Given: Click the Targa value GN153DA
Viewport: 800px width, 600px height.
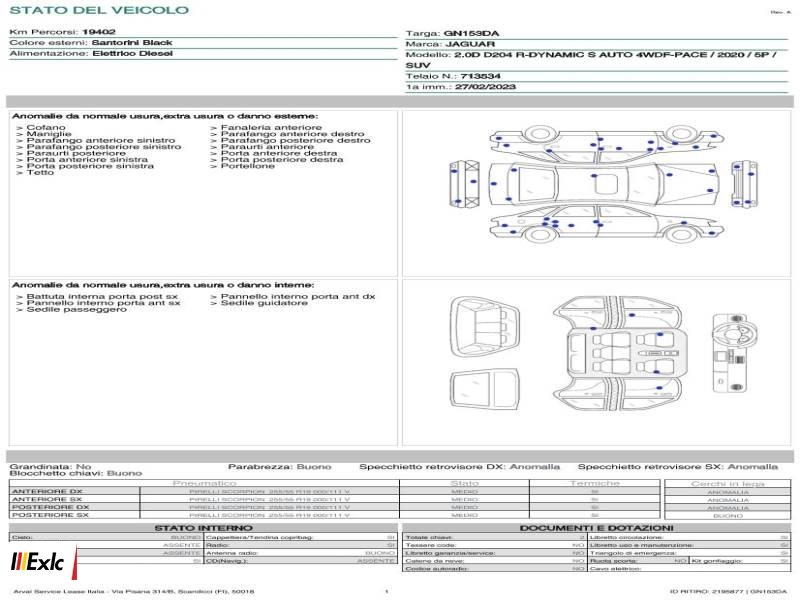Looking at the screenshot, I should 471,34.
